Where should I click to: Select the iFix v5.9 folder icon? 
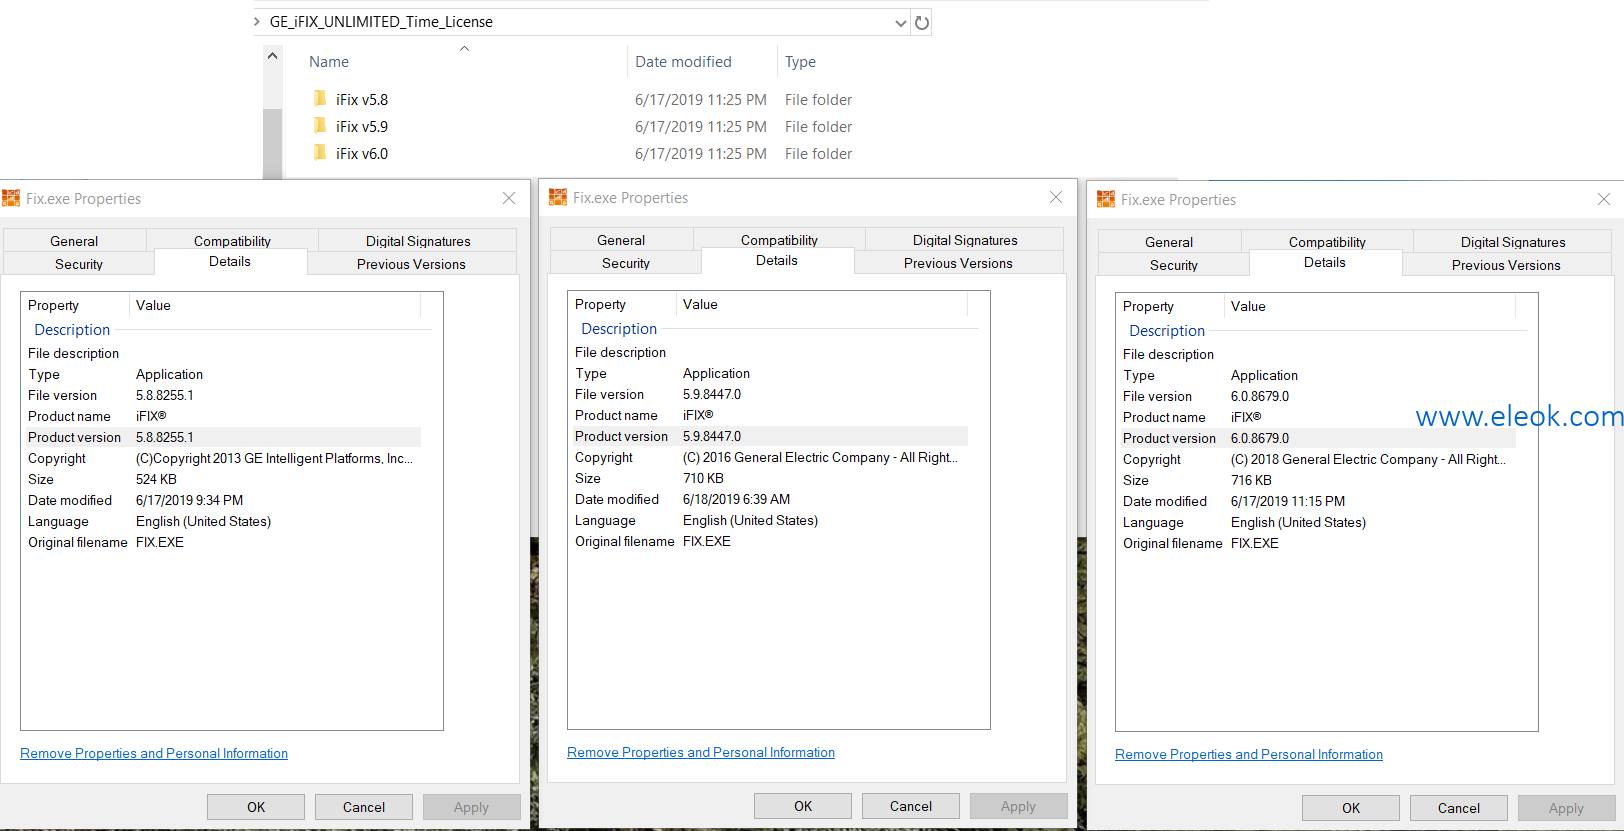point(320,125)
